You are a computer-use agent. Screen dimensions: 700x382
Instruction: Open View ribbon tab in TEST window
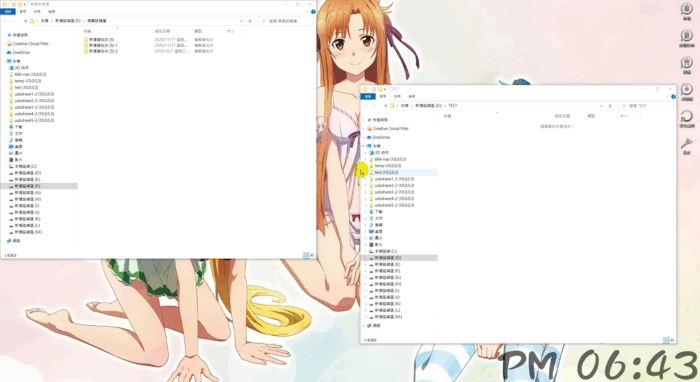coord(412,96)
